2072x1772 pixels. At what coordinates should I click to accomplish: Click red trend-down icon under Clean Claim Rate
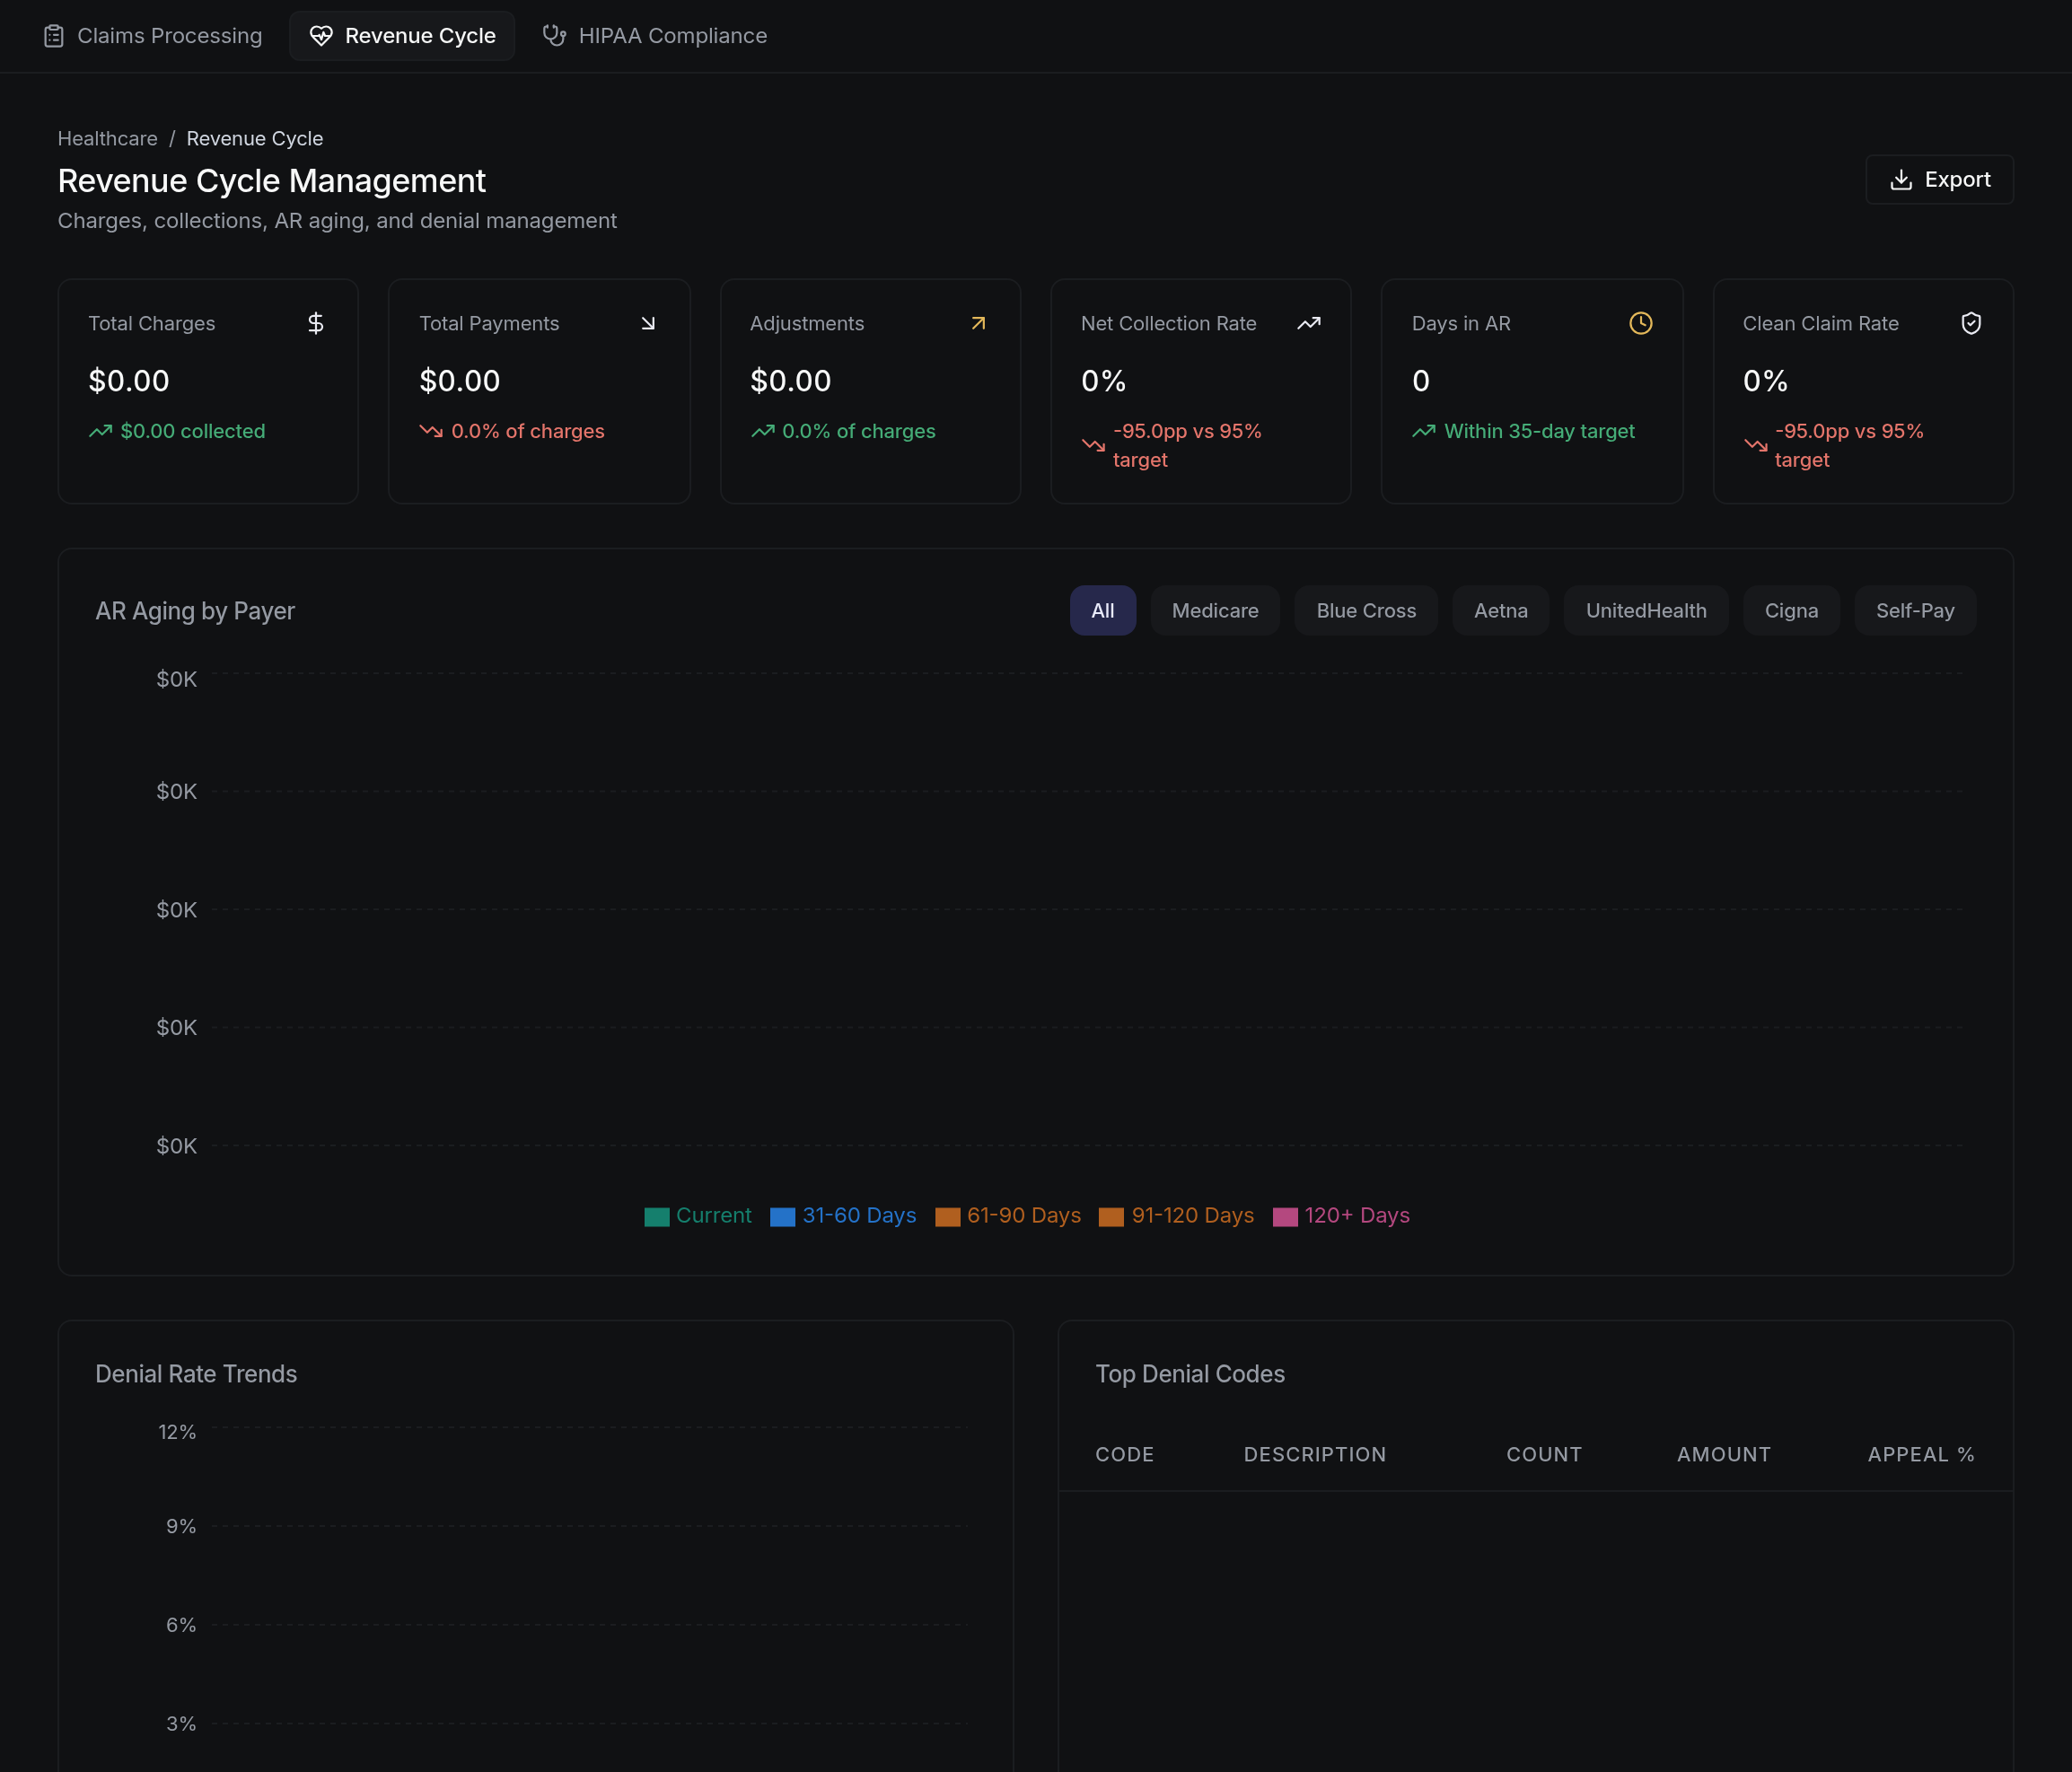tap(1755, 446)
